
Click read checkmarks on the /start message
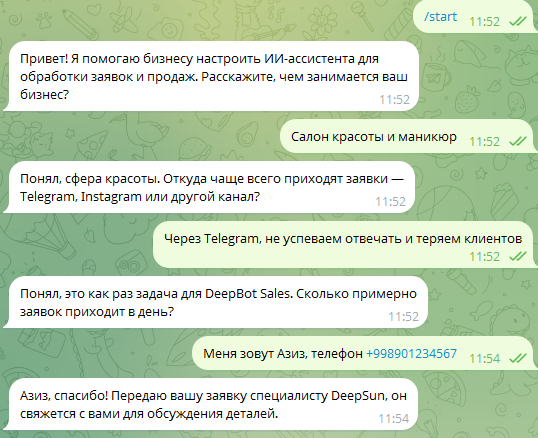click(x=518, y=22)
